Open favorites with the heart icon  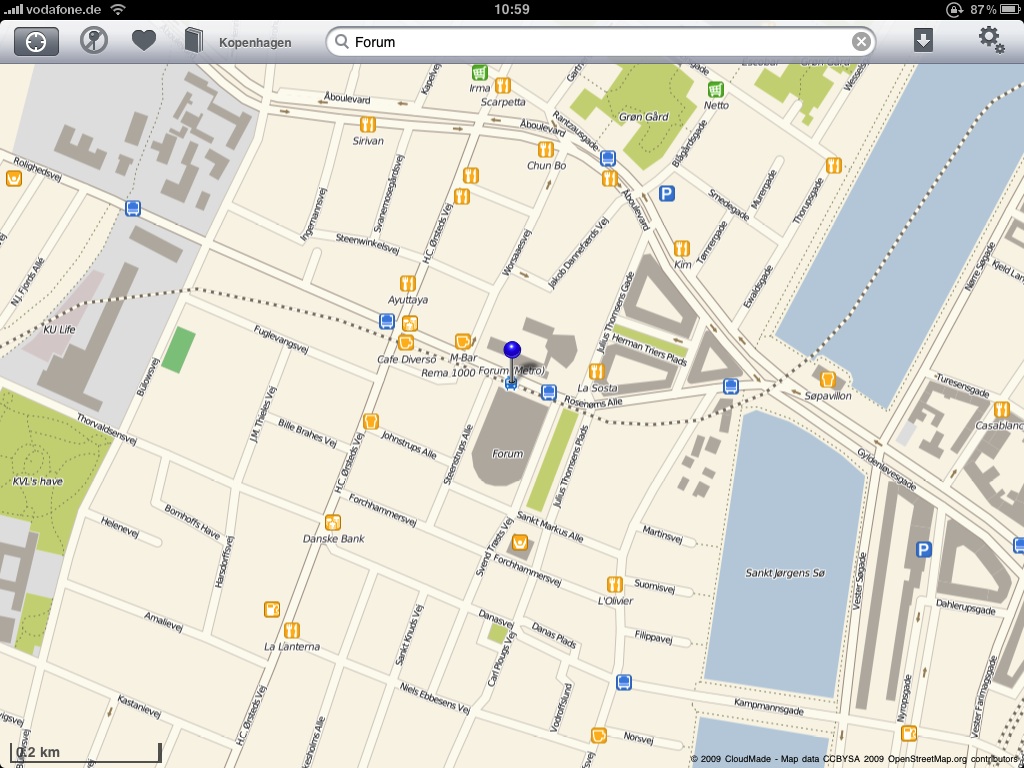click(144, 41)
